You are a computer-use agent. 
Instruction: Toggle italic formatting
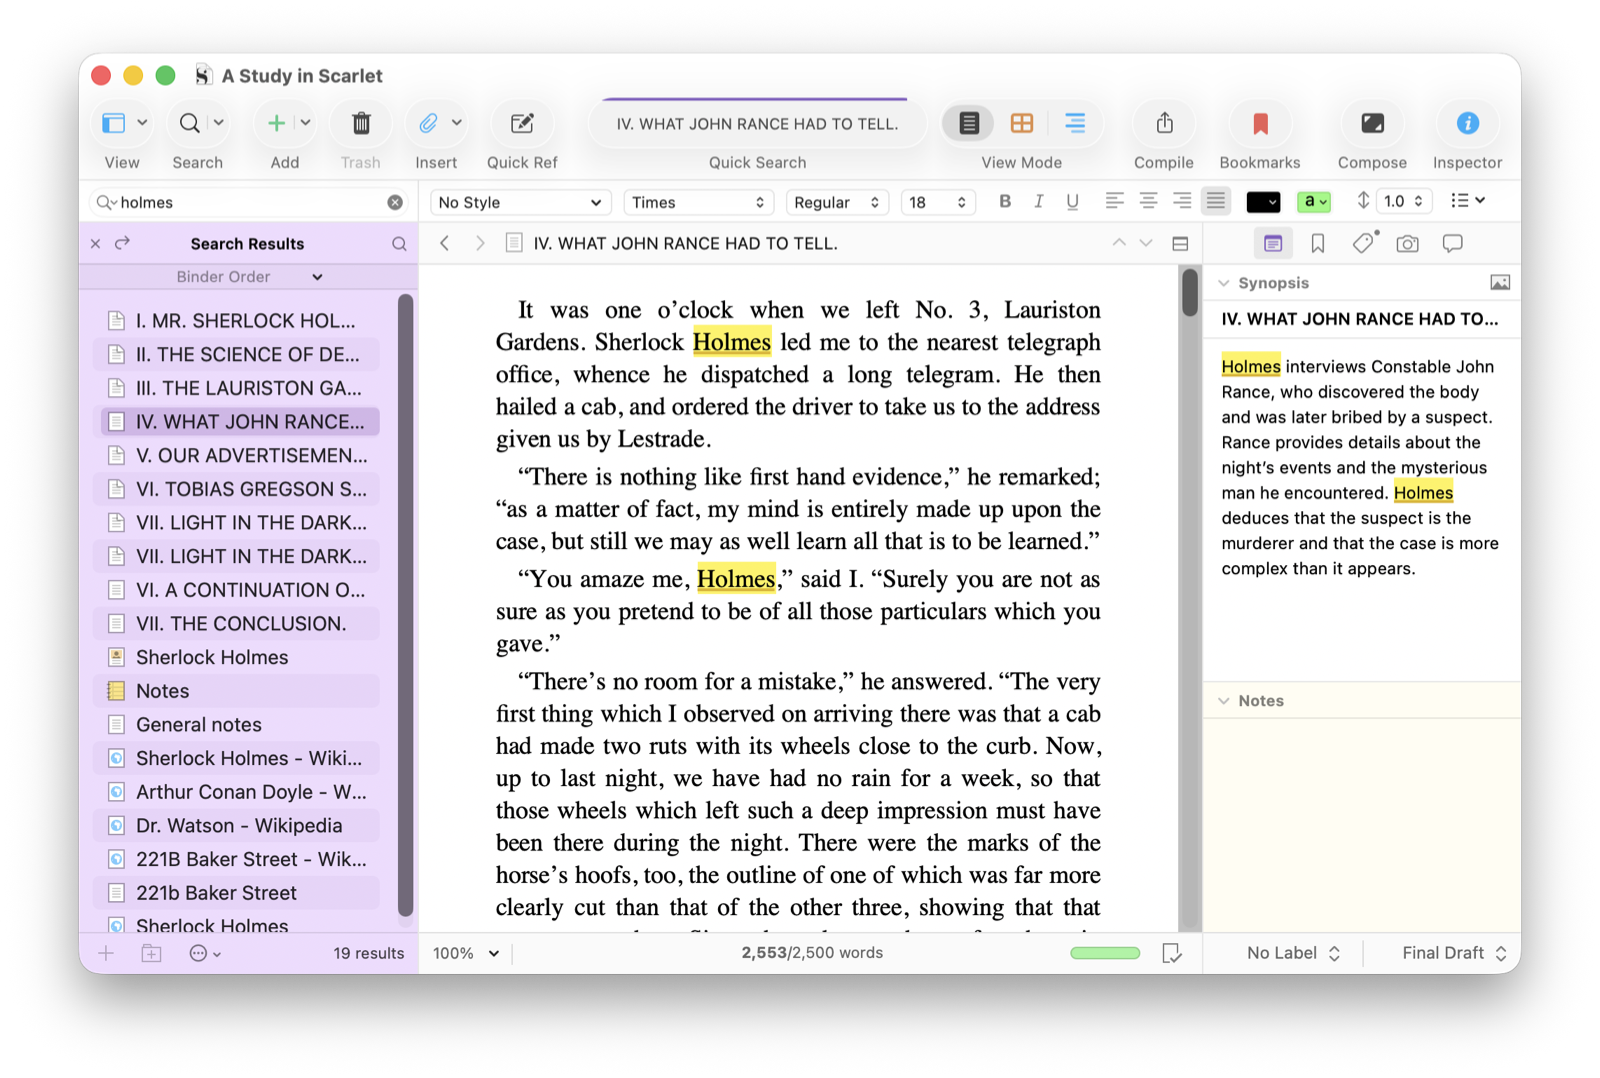tap(1039, 202)
